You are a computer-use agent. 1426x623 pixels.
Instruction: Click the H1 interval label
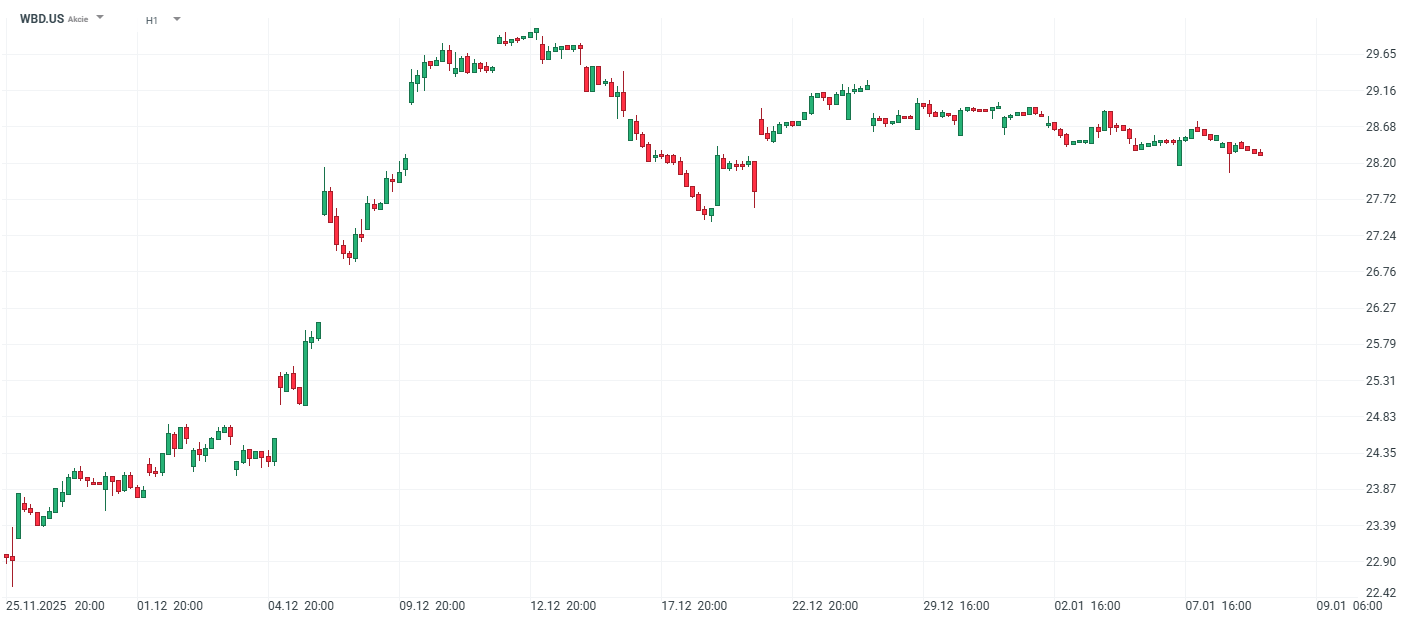pos(152,20)
